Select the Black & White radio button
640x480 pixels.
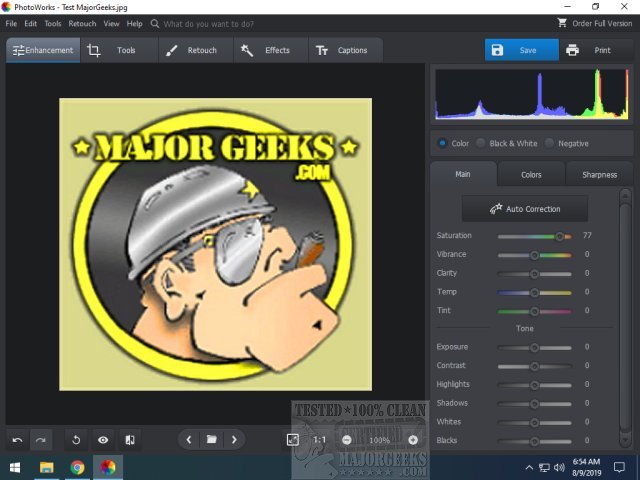481,143
